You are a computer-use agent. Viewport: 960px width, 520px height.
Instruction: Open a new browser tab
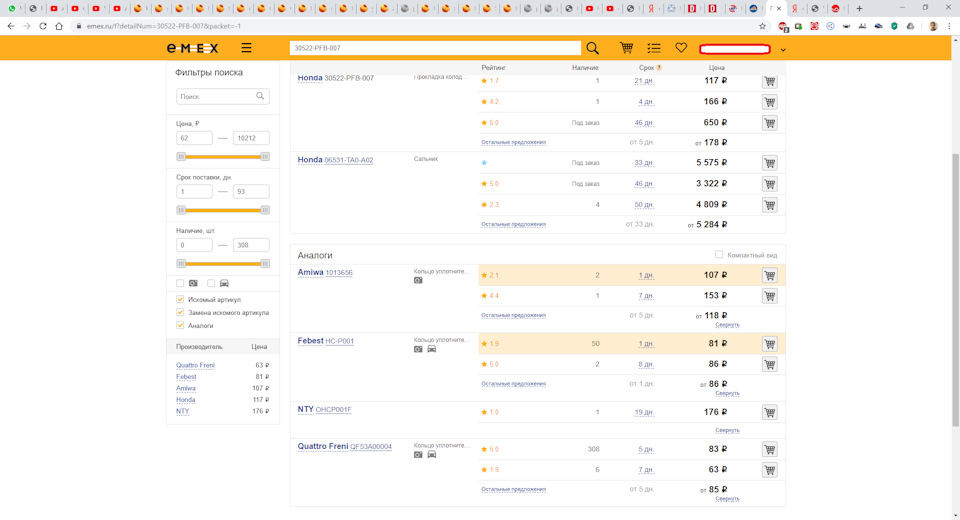pyautogui.click(x=859, y=9)
